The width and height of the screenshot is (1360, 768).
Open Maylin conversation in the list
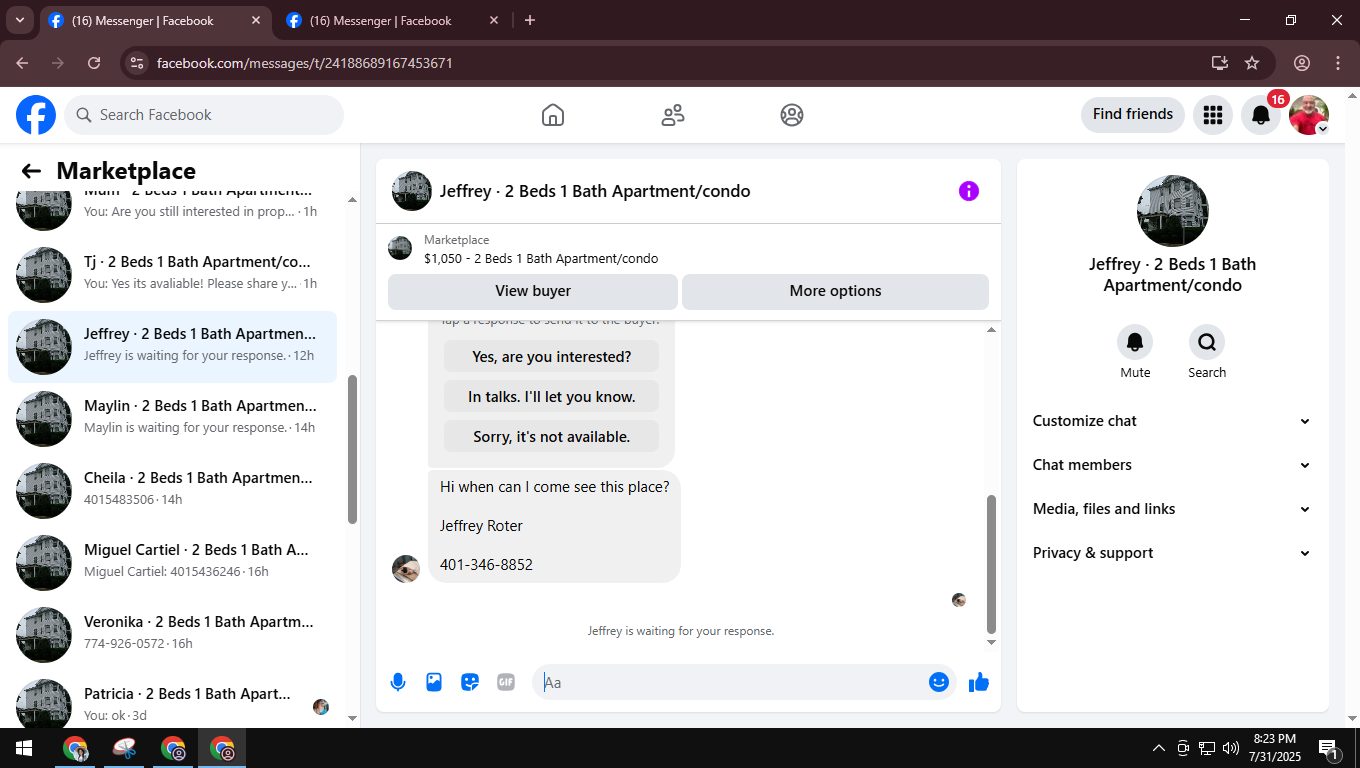click(172, 419)
